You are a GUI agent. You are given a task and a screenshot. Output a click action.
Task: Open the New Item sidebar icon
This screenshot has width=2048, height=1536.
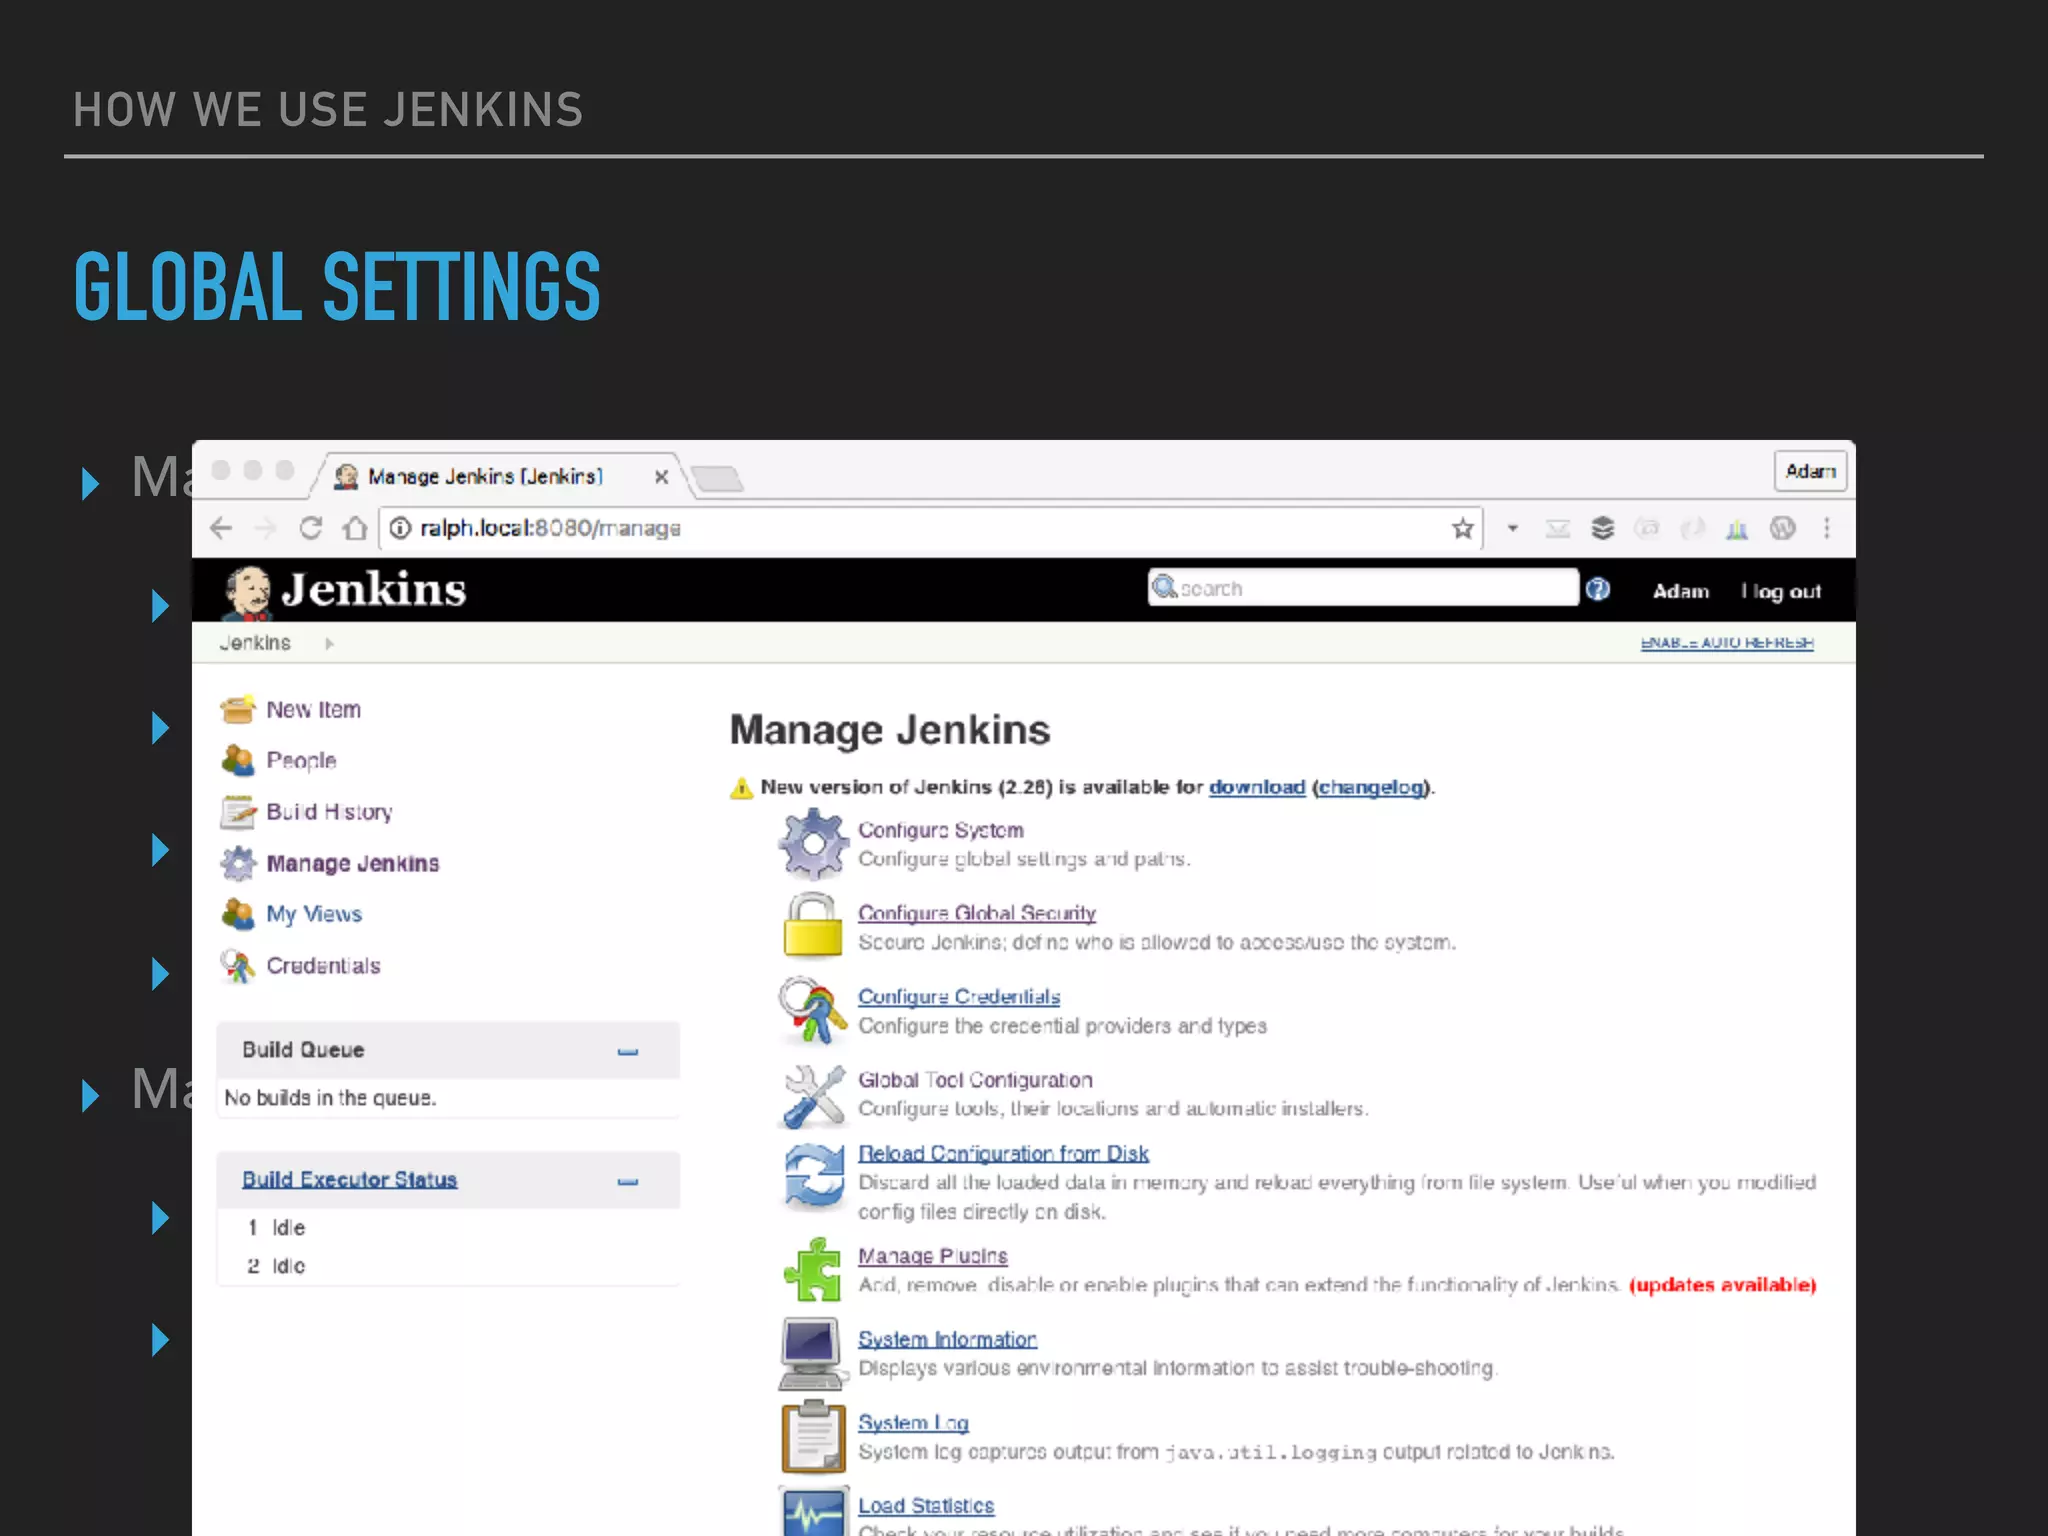(x=238, y=710)
